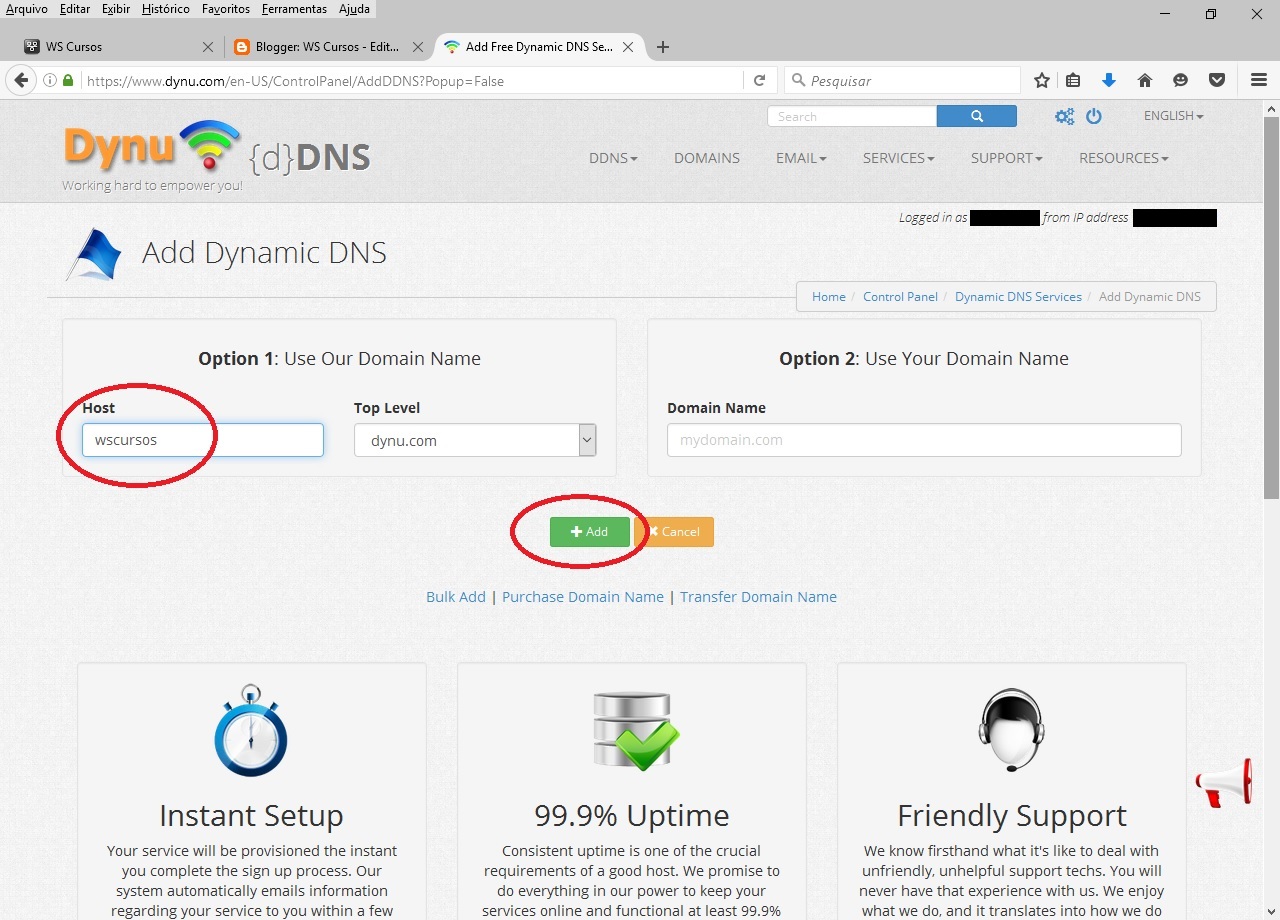Screen dimensions: 1280x920
Task: Click the Dynu site Search field
Action: click(852, 116)
